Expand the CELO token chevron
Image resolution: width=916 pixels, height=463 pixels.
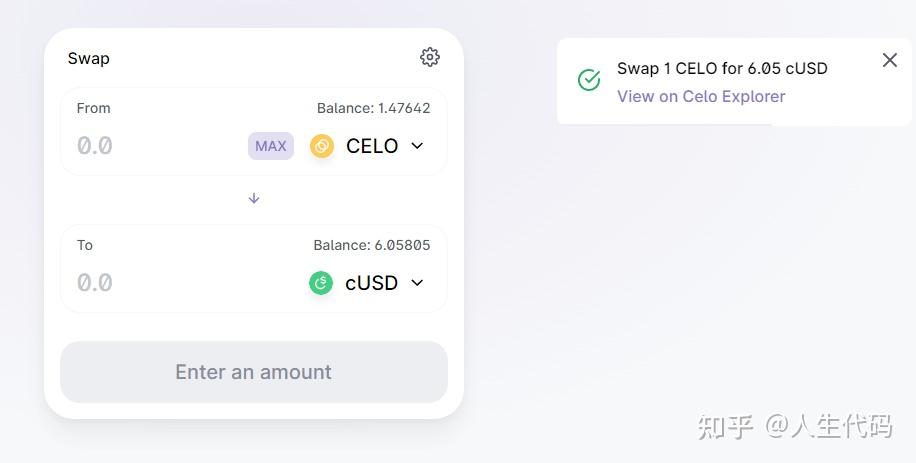417,145
